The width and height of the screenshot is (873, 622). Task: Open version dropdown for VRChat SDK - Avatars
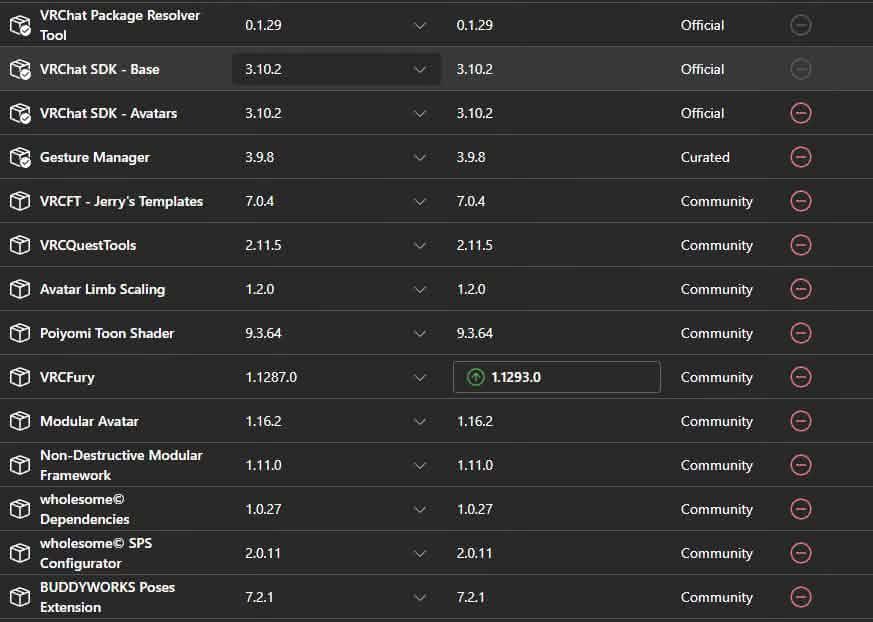click(336, 113)
